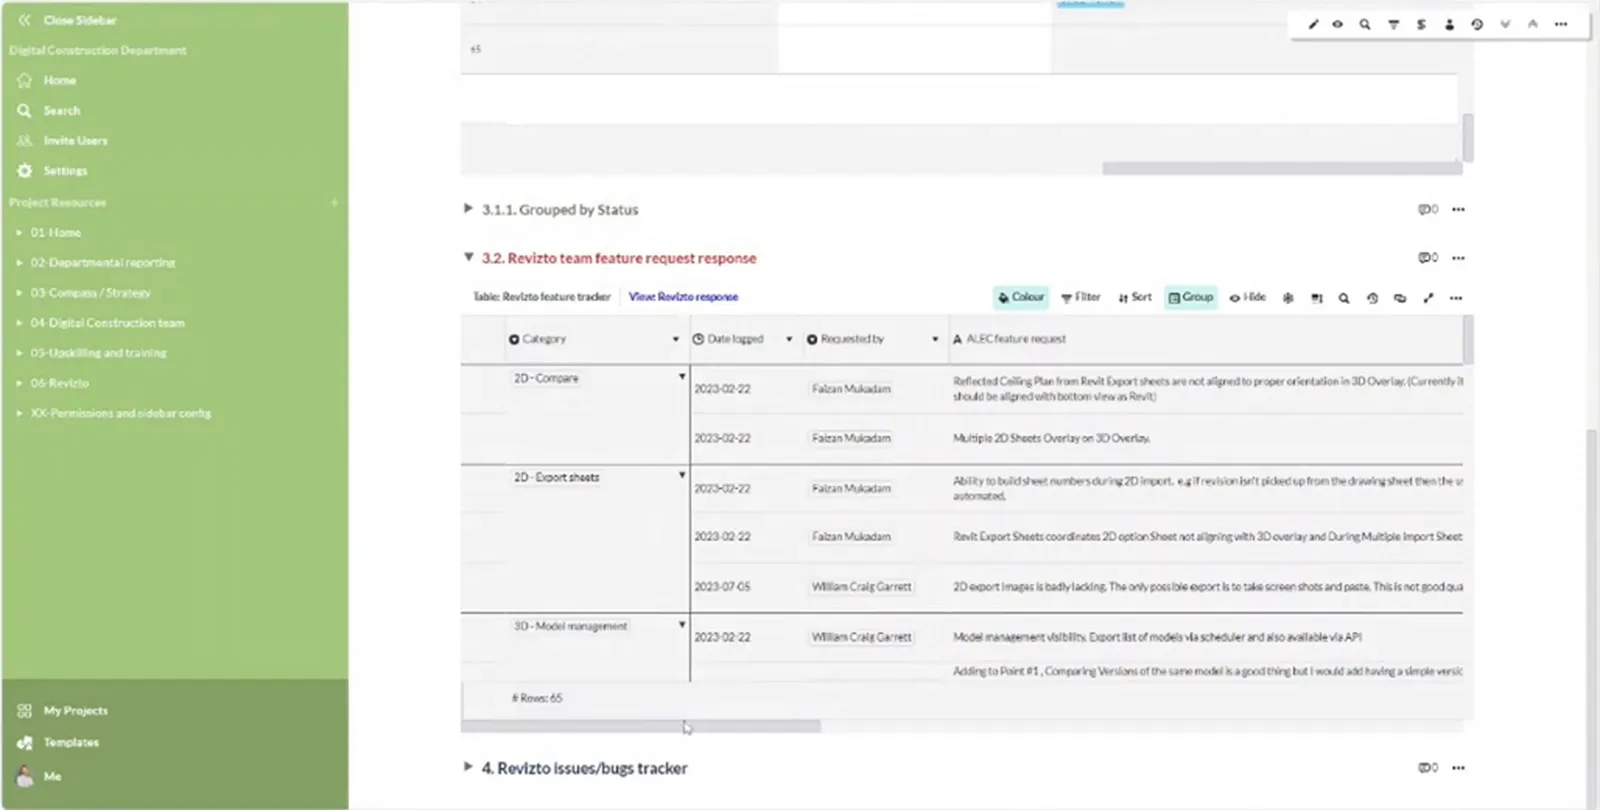Image resolution: width=1600 pixels, height=810 pixels.
Task: Click Close Sidebar
Action: [67, 20]
